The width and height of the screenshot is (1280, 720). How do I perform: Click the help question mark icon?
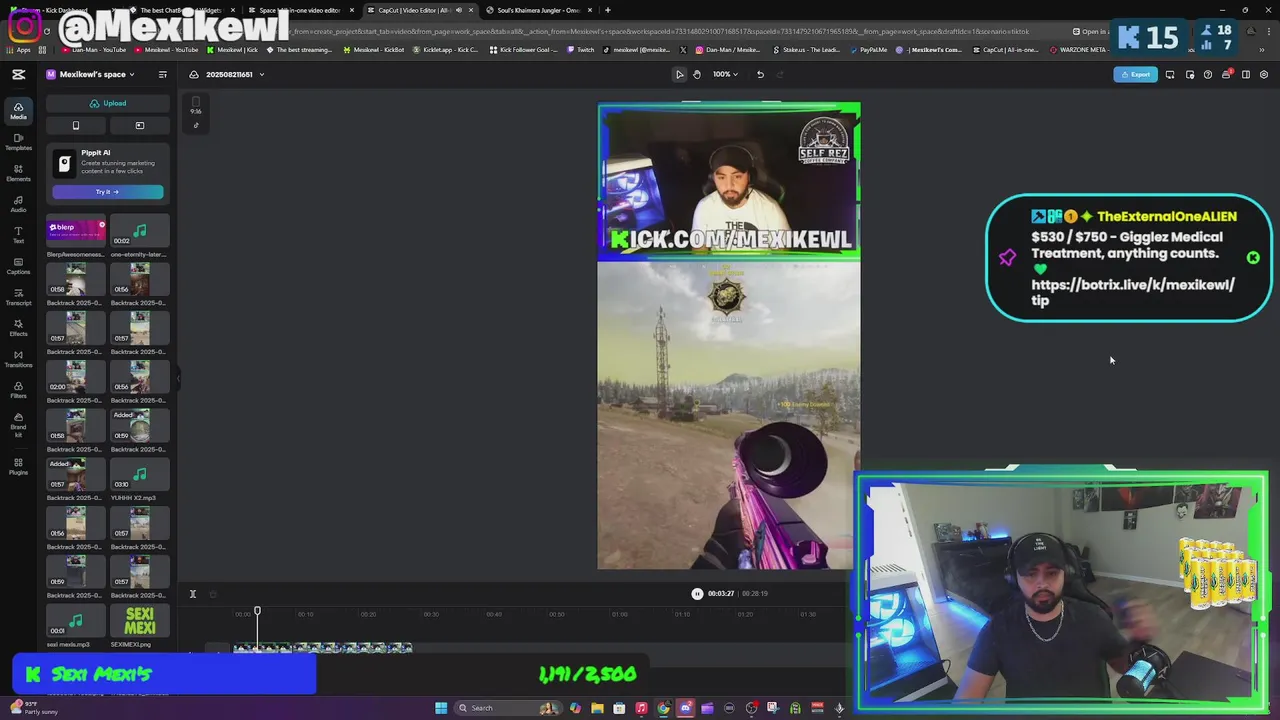click(1208, 74)
